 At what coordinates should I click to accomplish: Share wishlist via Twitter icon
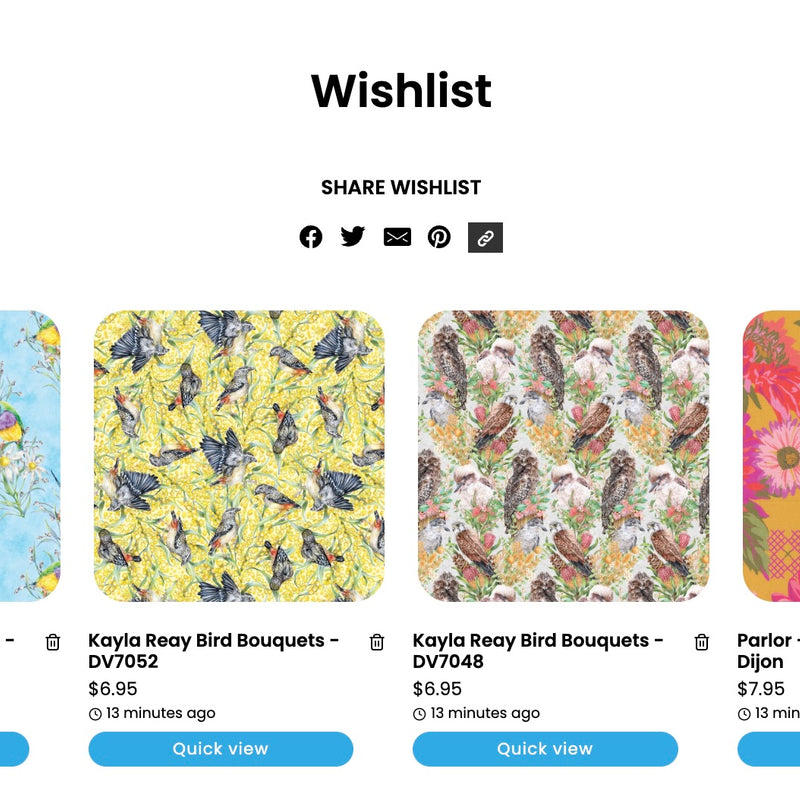click(x=353, y=237)
